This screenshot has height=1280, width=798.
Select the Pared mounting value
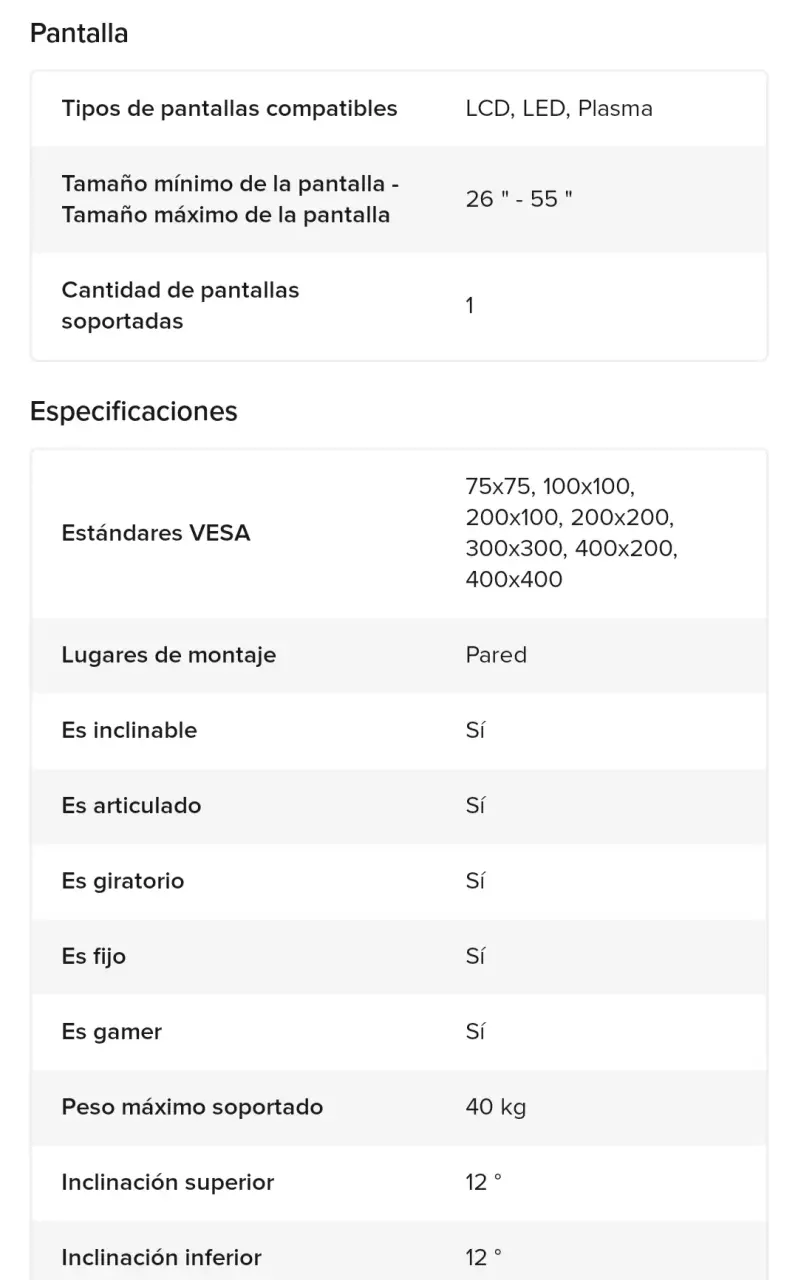click(x=496, y=655)
